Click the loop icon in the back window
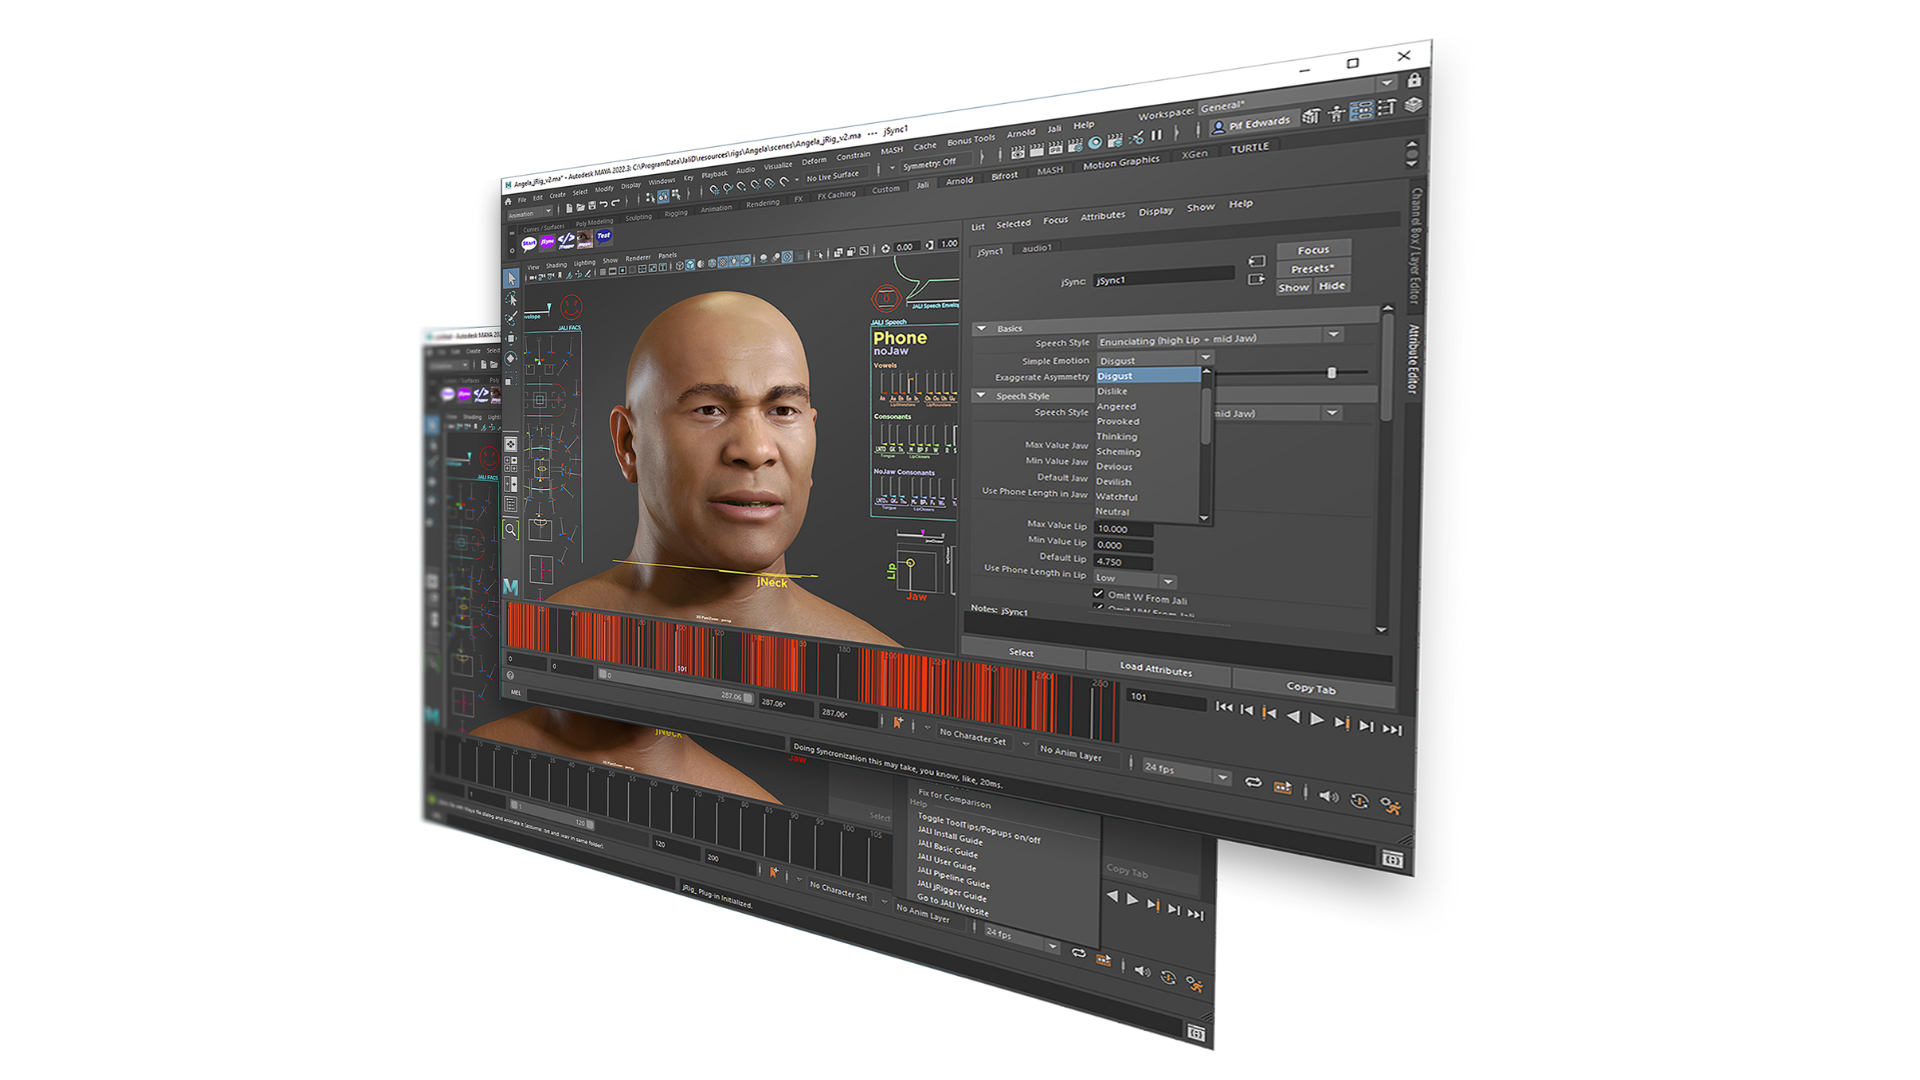This screenshot has width=1920, height=1080. point(1078,953)
